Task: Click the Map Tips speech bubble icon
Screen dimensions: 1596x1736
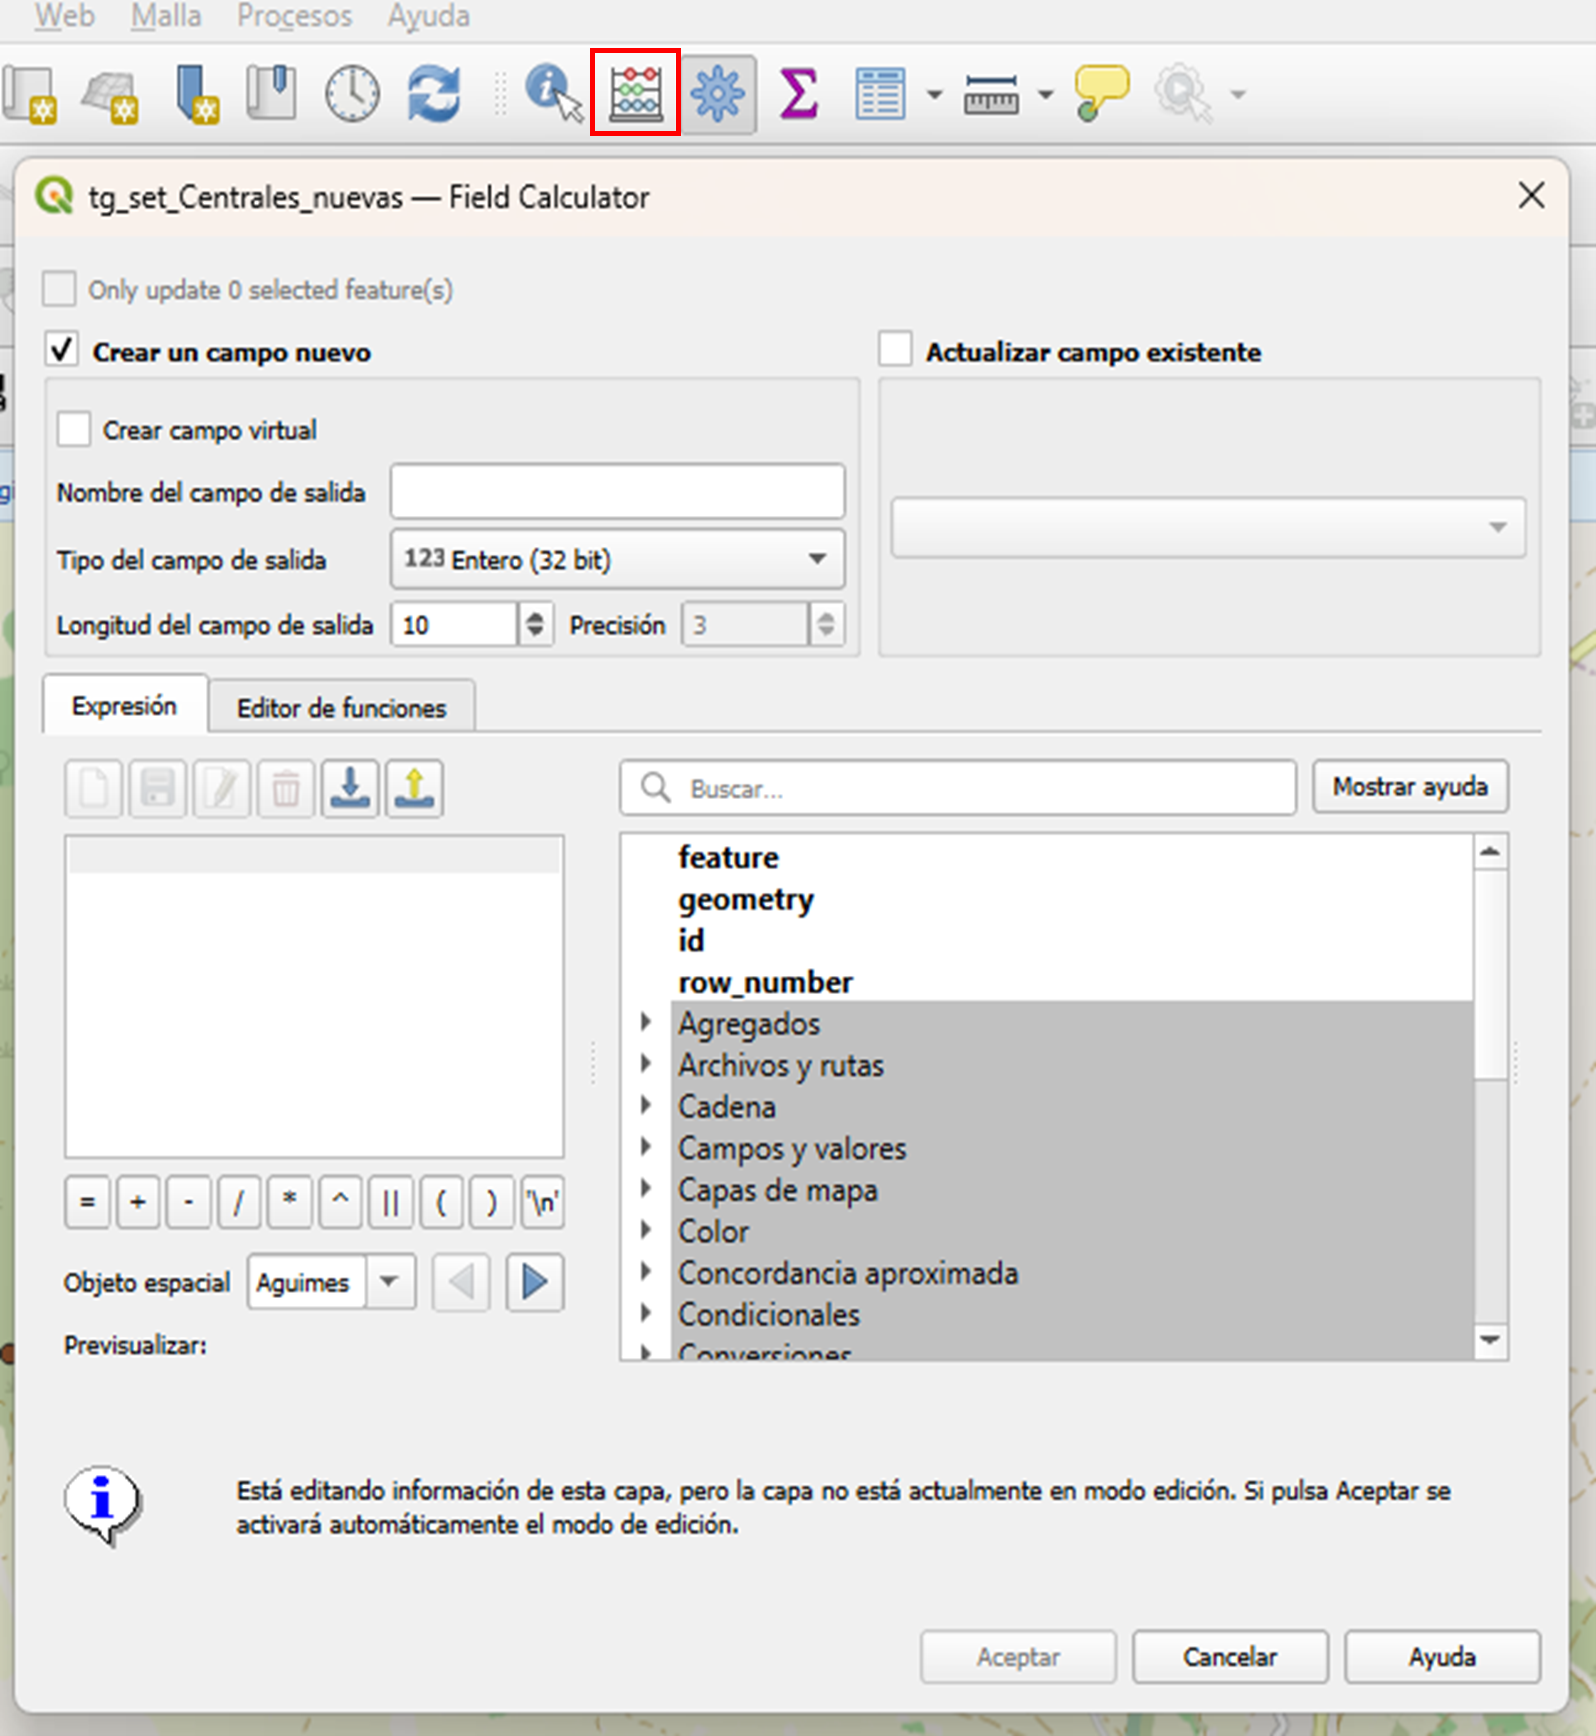Action: point(1101,94)
